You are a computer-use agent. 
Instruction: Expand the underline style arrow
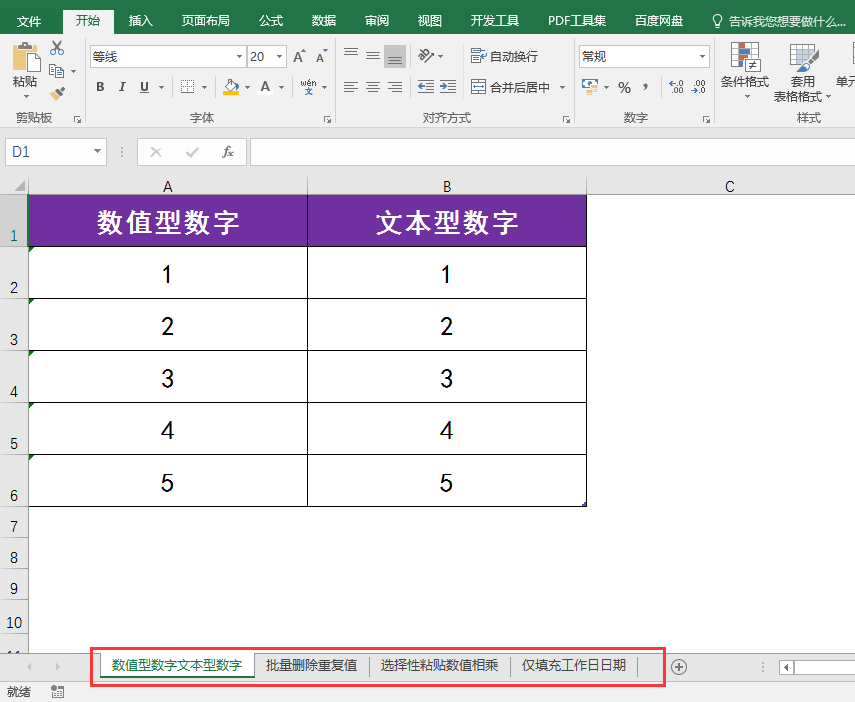point(161,87)
